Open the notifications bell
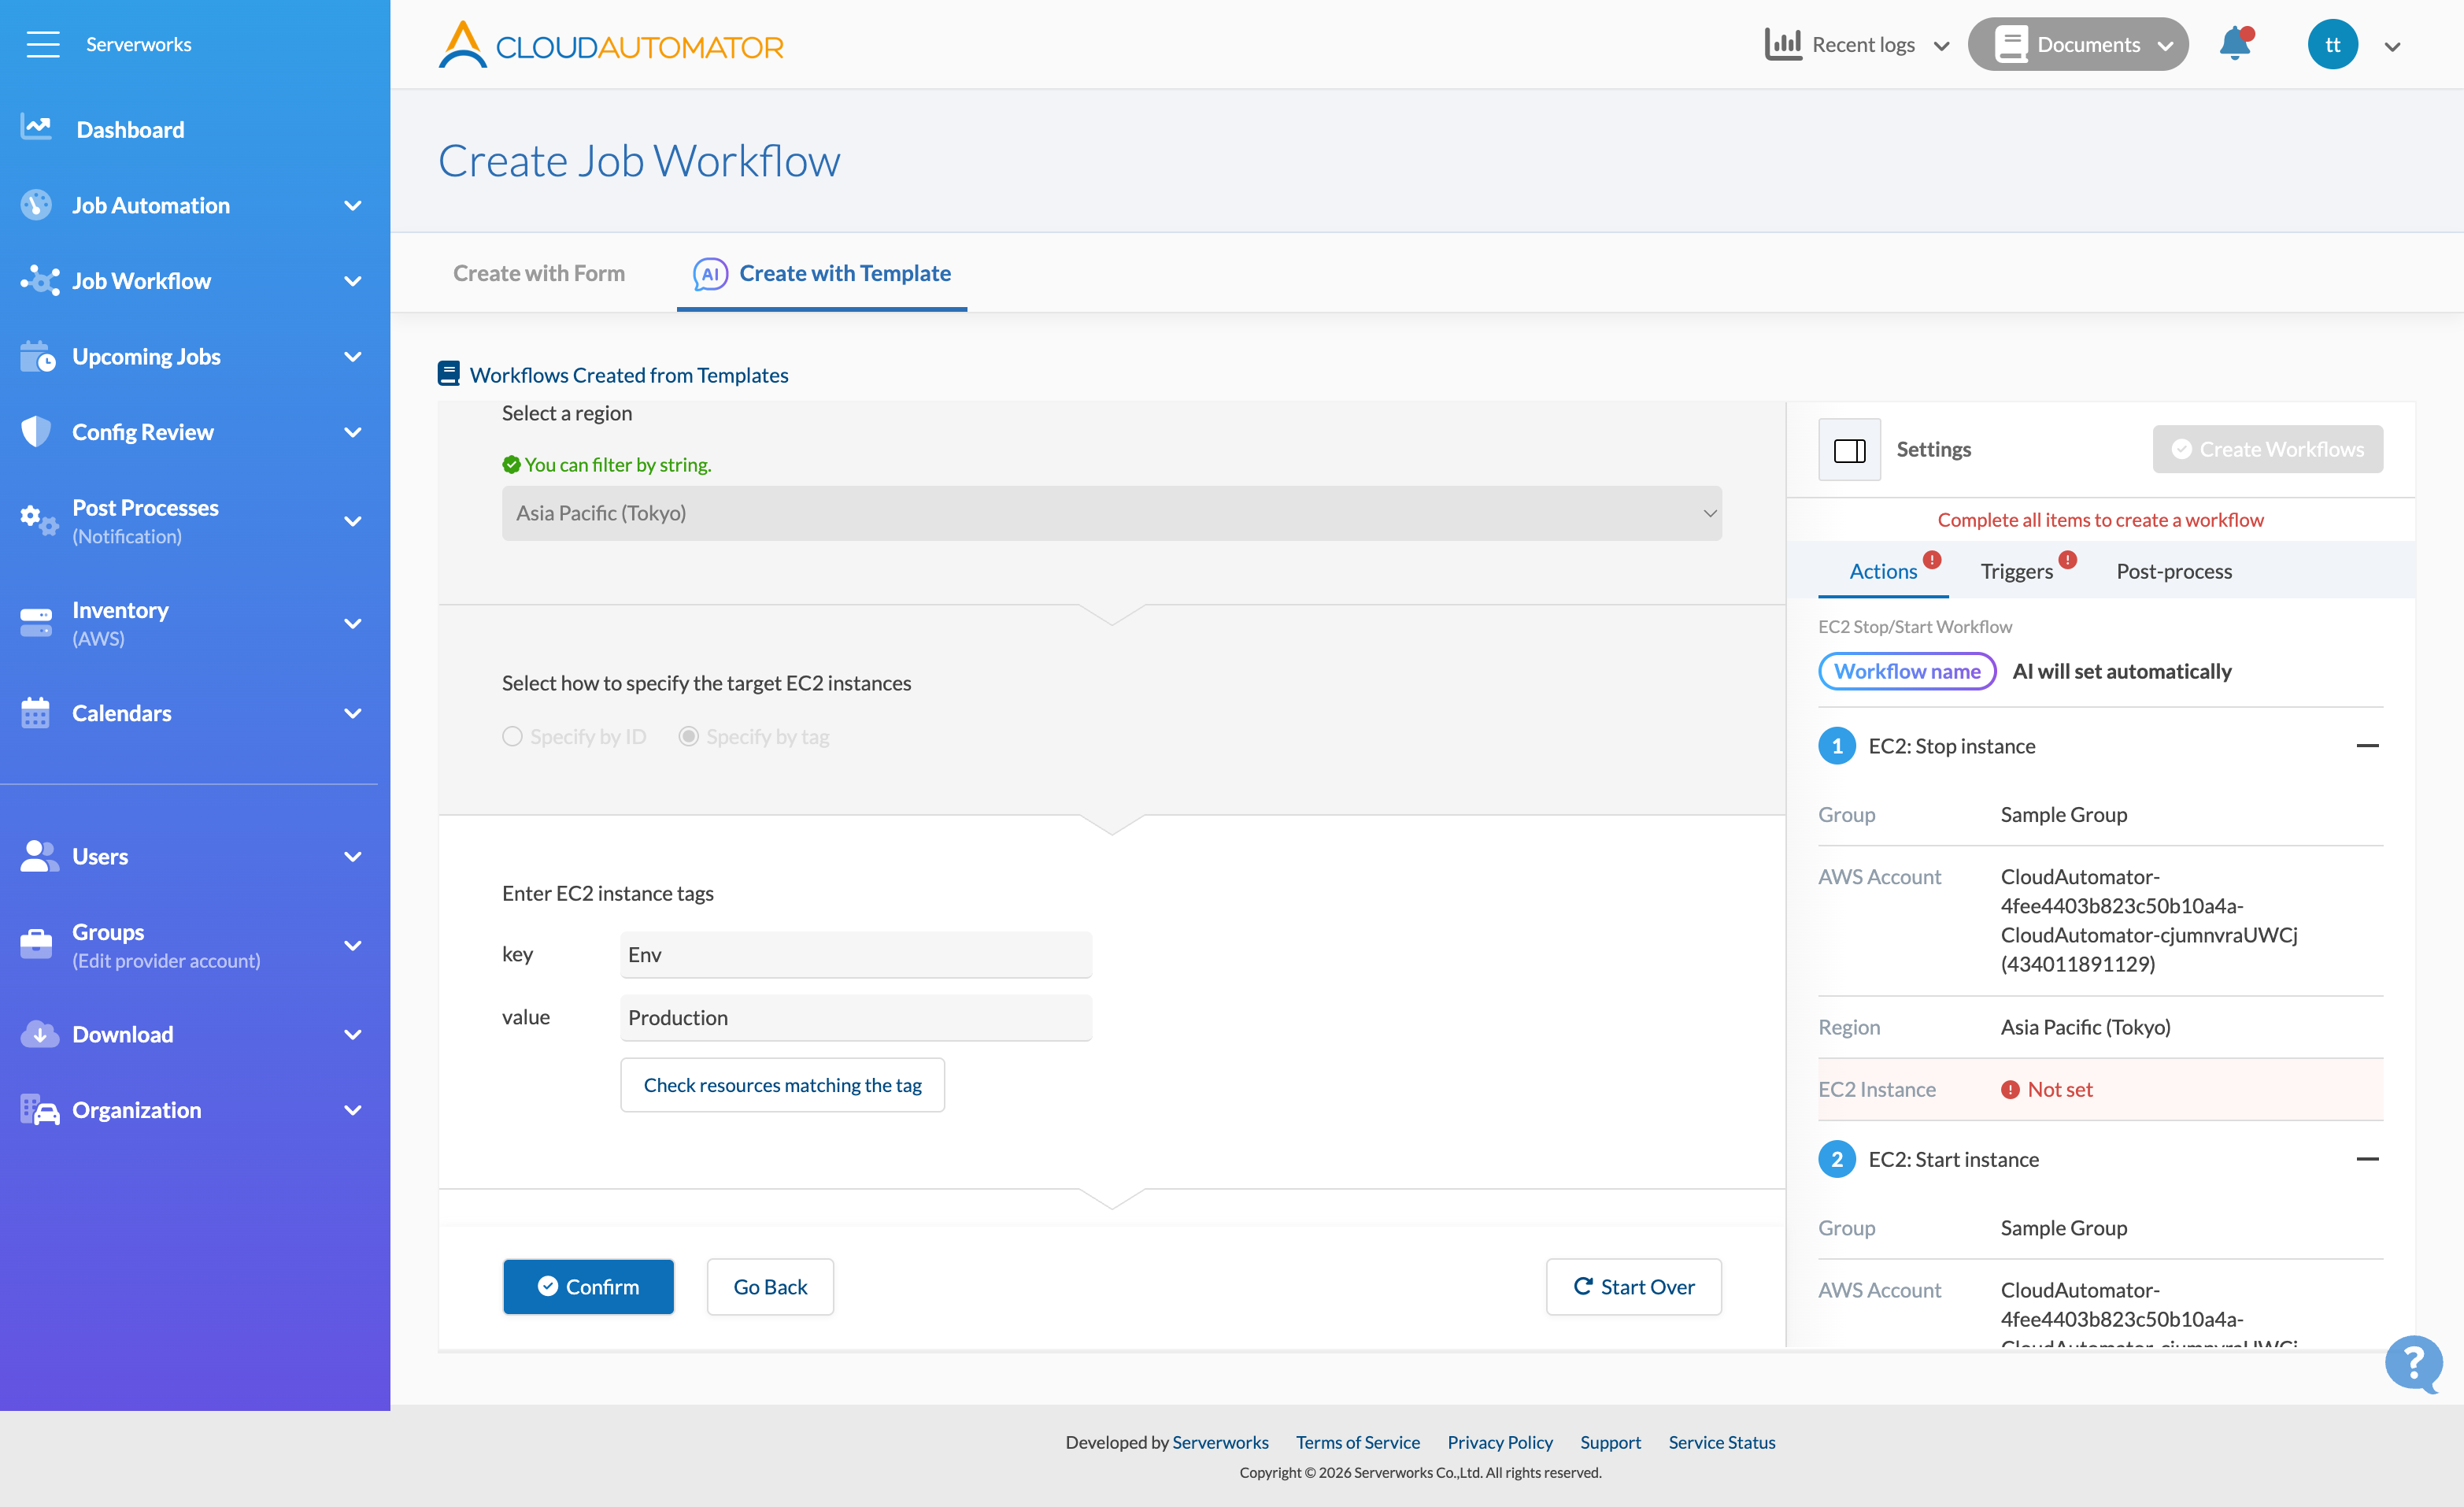 (2235, 44)
